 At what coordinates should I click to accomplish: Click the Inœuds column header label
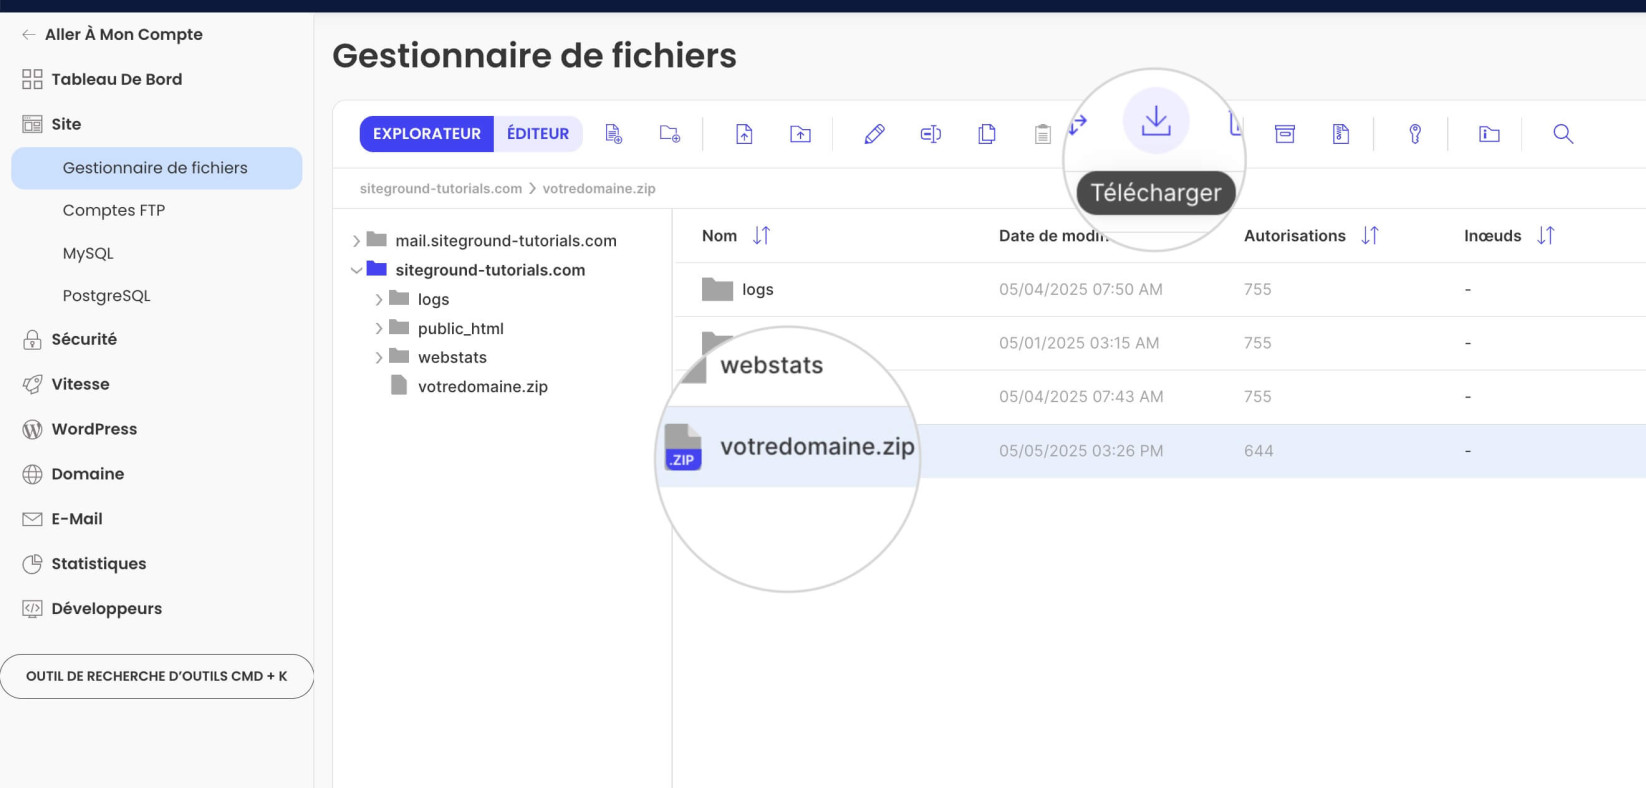click(x=1492, y=236)
